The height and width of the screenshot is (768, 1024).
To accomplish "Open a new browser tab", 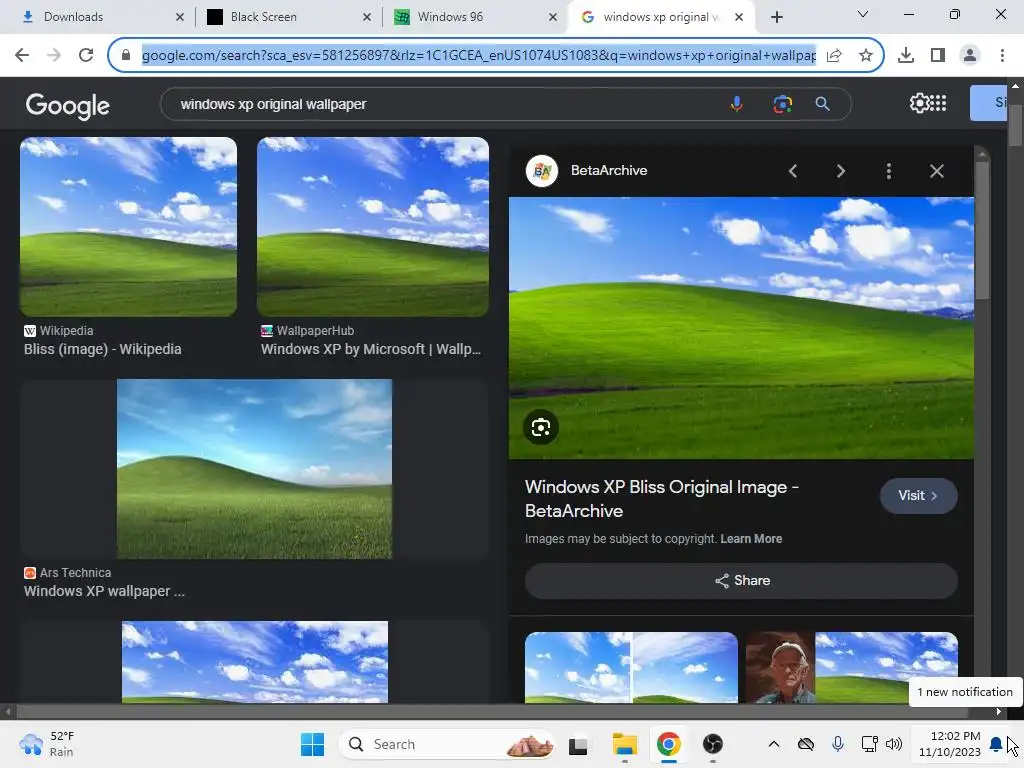I will (776, 17).
